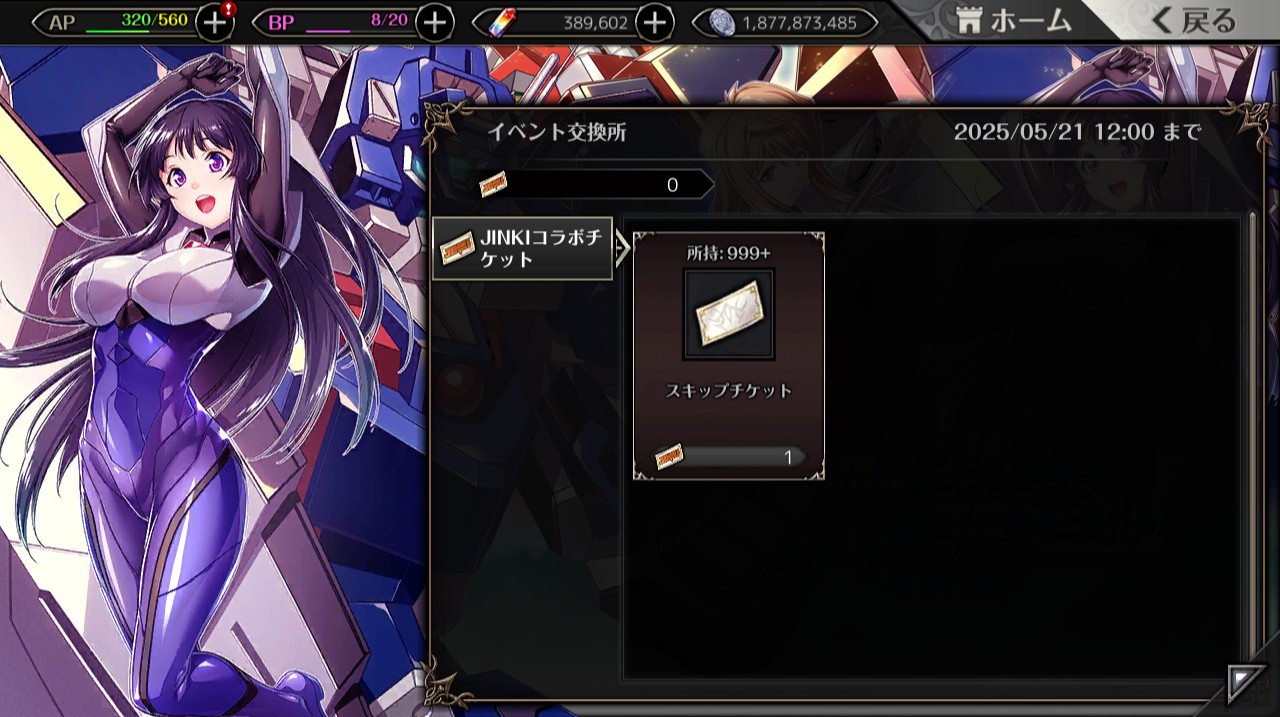The image size is (1280, 717).
Task: Go to Home via ホーム button
Action: tap(1013, 20)
